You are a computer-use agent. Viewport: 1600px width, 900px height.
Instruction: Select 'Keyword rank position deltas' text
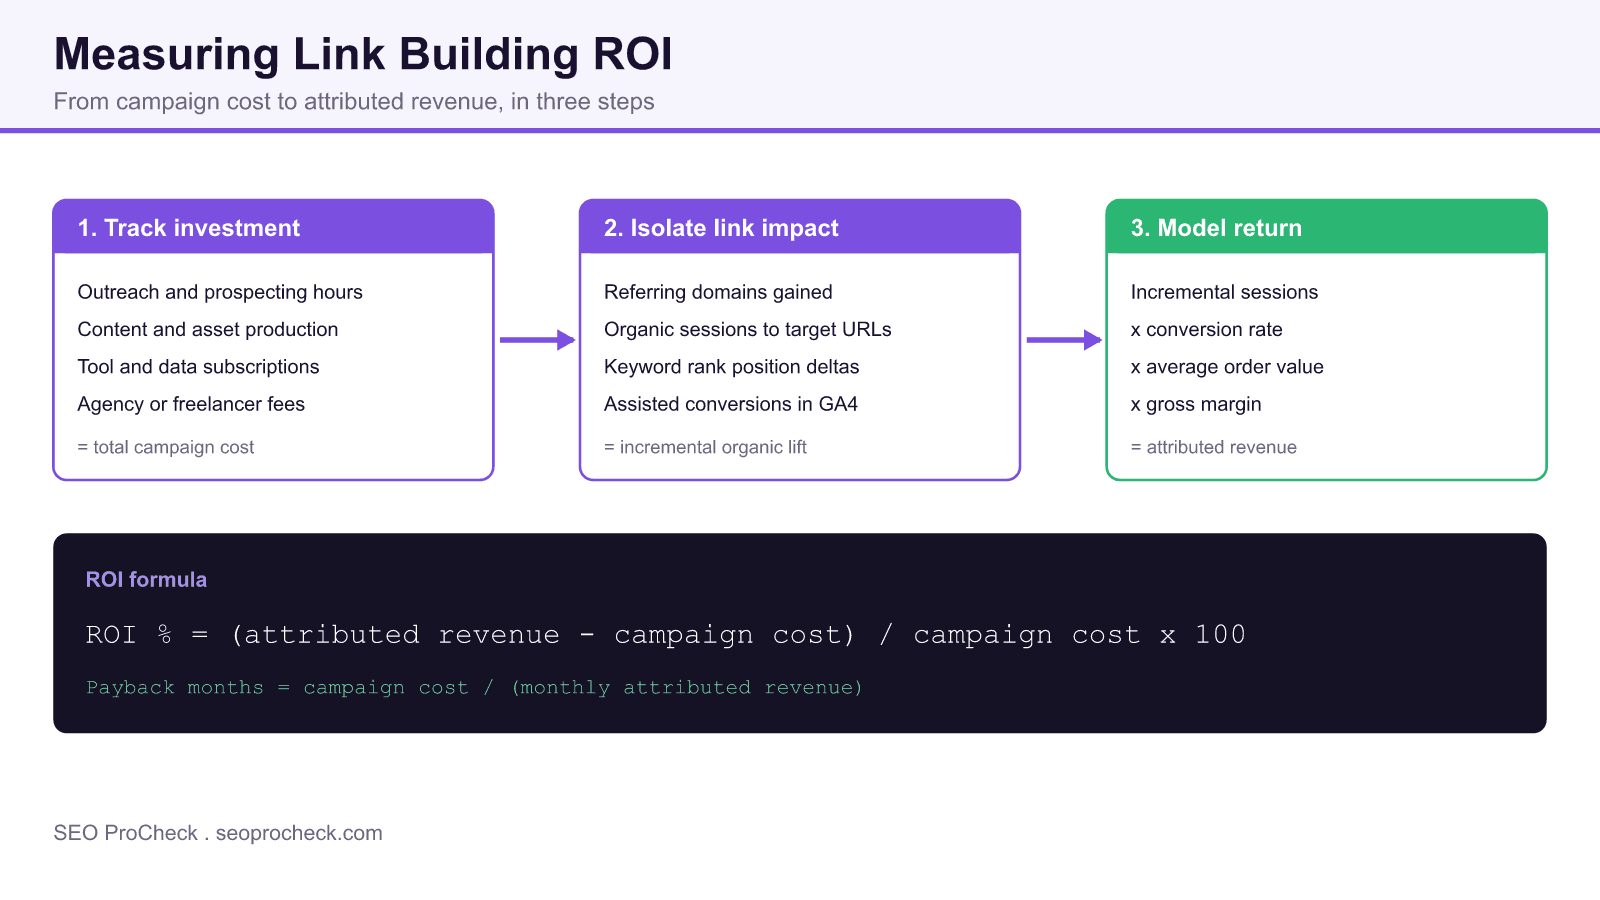point(732,367)
